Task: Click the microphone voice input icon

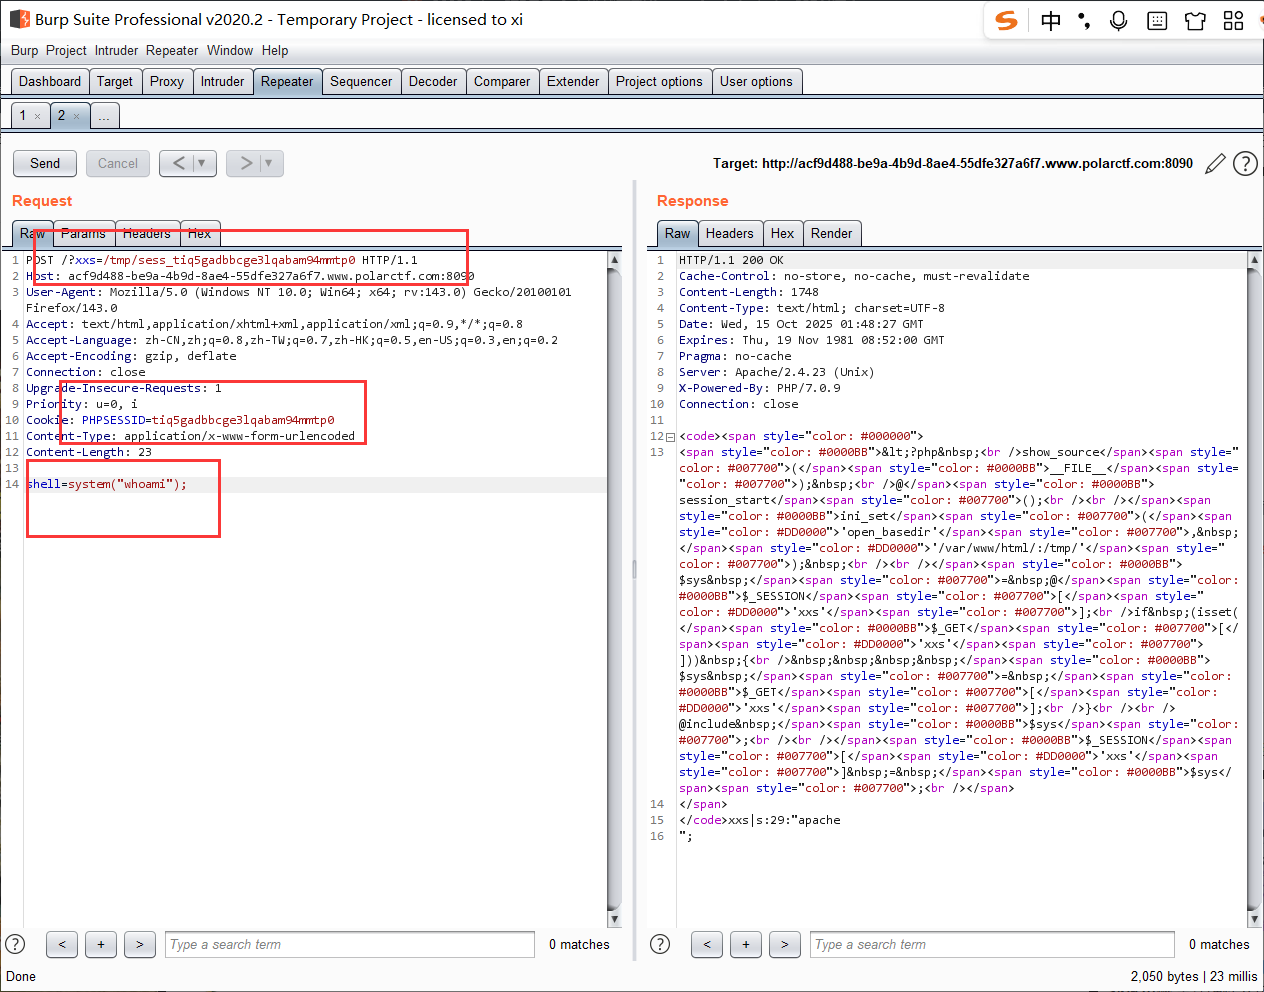Action: tap(1119, 21)
